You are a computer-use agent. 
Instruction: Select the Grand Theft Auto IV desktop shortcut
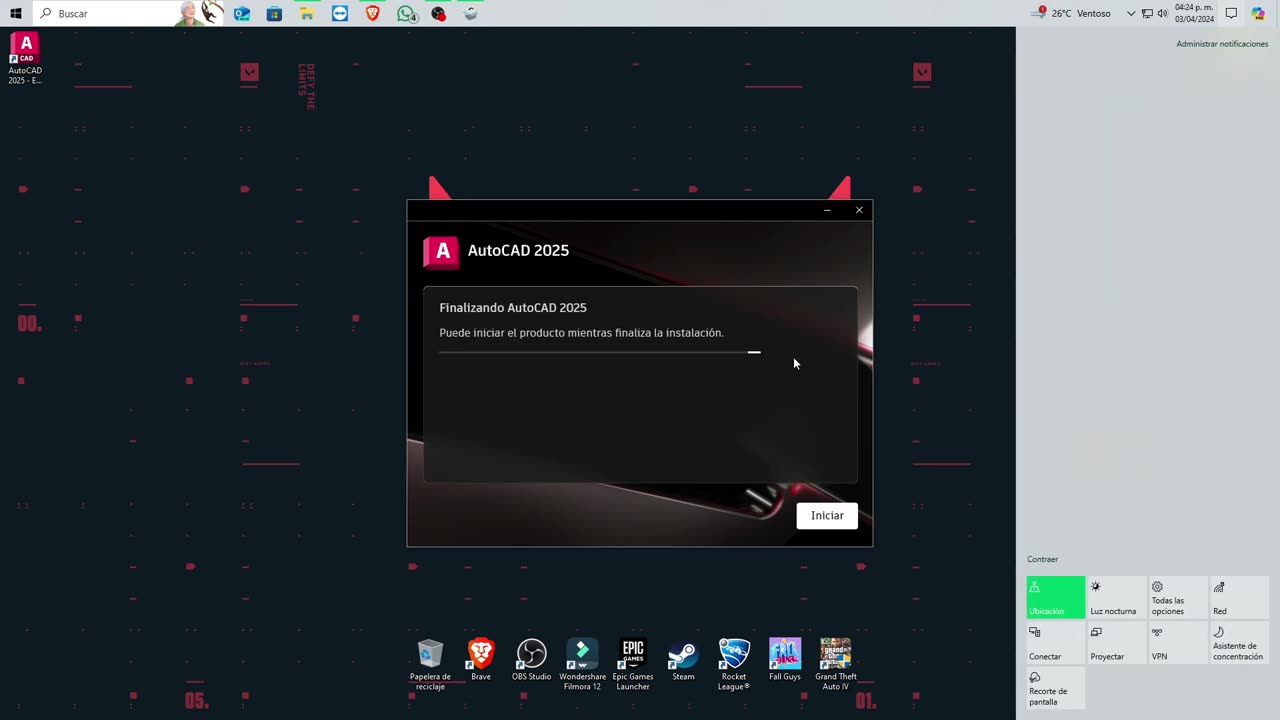tap(835, 665)
